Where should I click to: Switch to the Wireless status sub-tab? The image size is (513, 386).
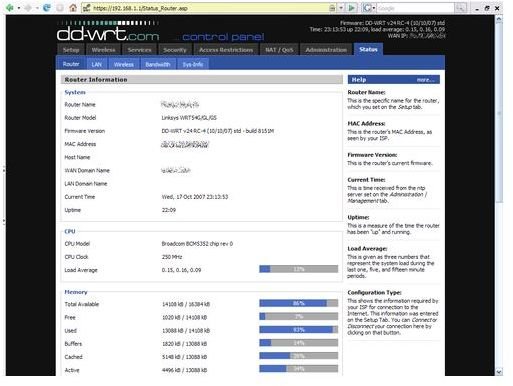click(x=124, y=64)
